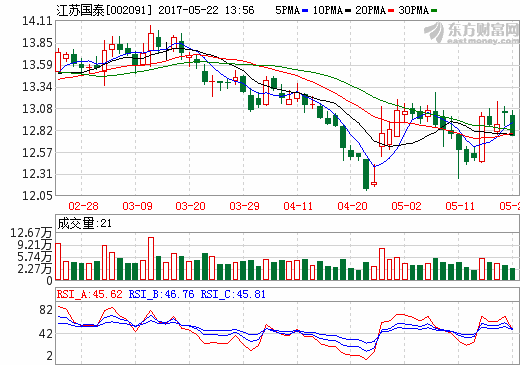Click the 42 RSI axis label
The height and width of the screenshot is (365, 520).
(46, 334)
